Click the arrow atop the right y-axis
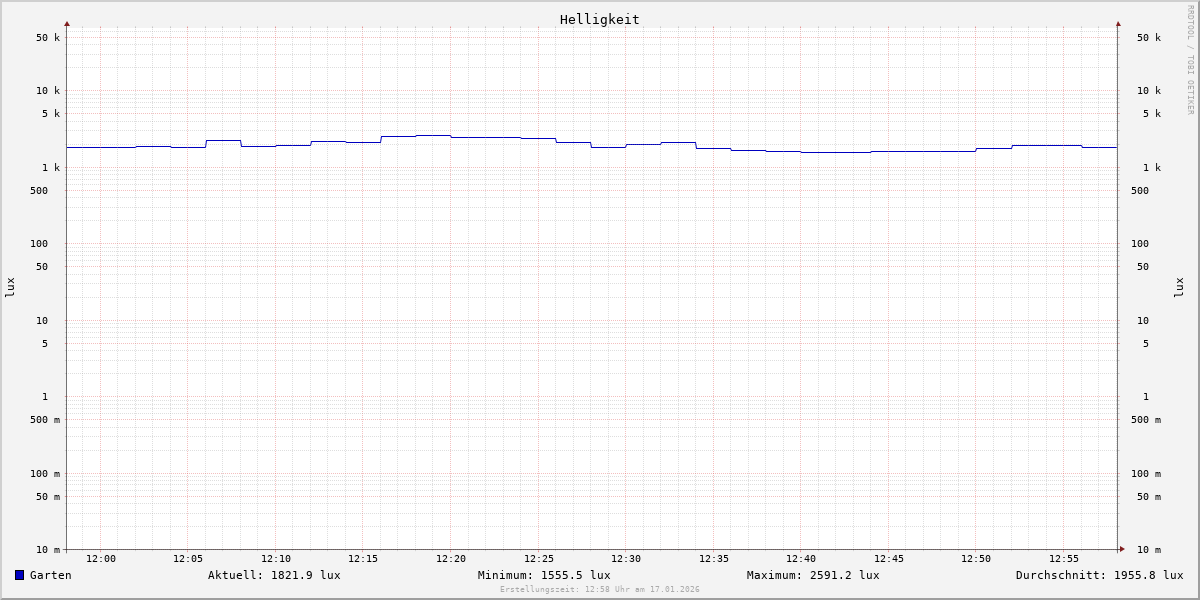This screenshot has width=1200, height=600. point(1118,23)
